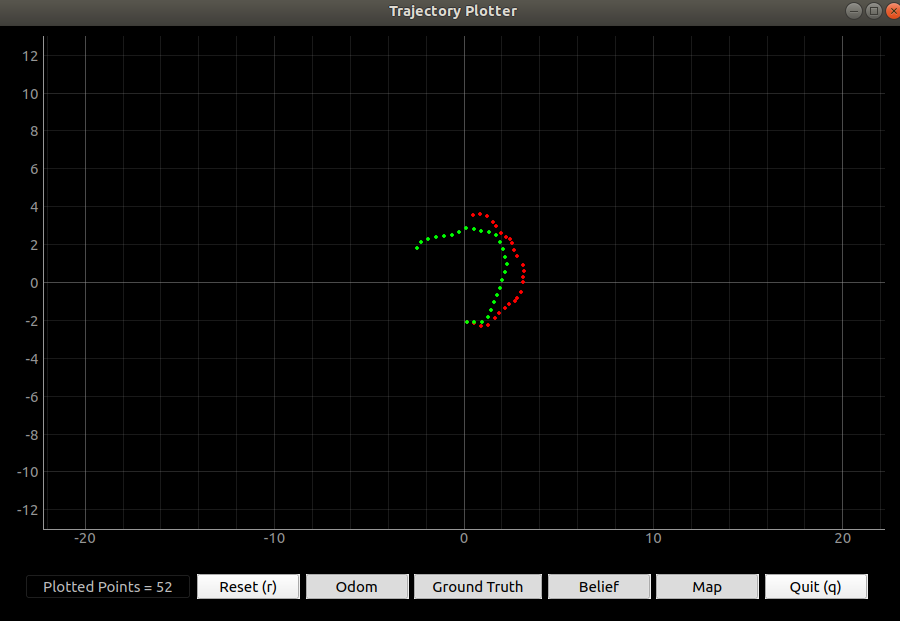Click the x-axis label 0

[464, 538]
